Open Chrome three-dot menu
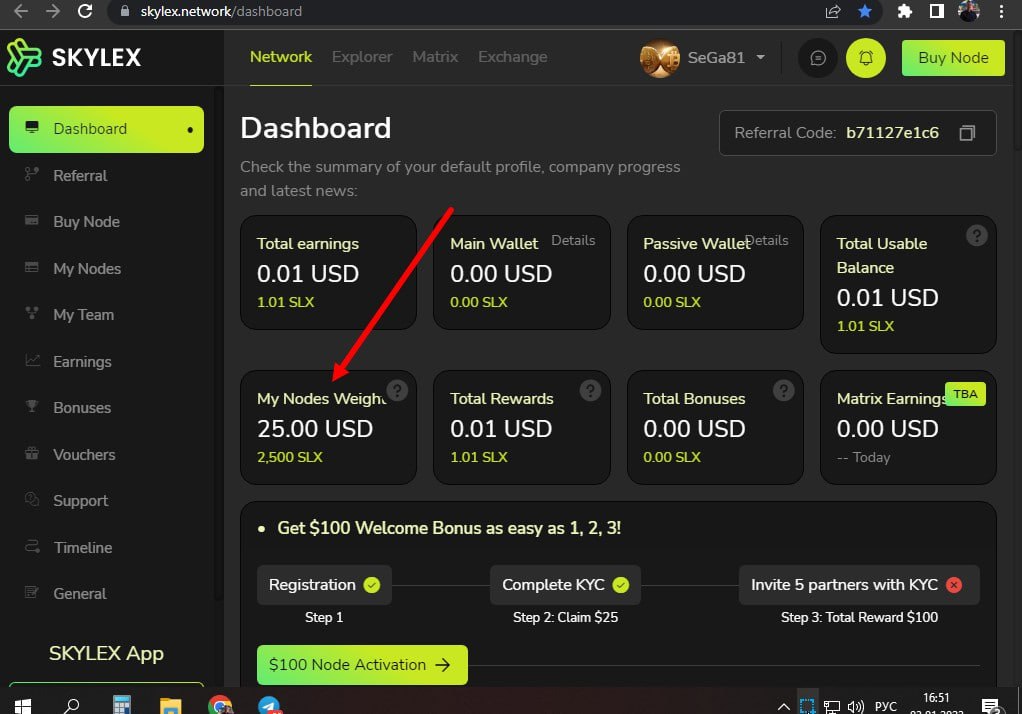Screen dimensions: 1022x714 1002,12
